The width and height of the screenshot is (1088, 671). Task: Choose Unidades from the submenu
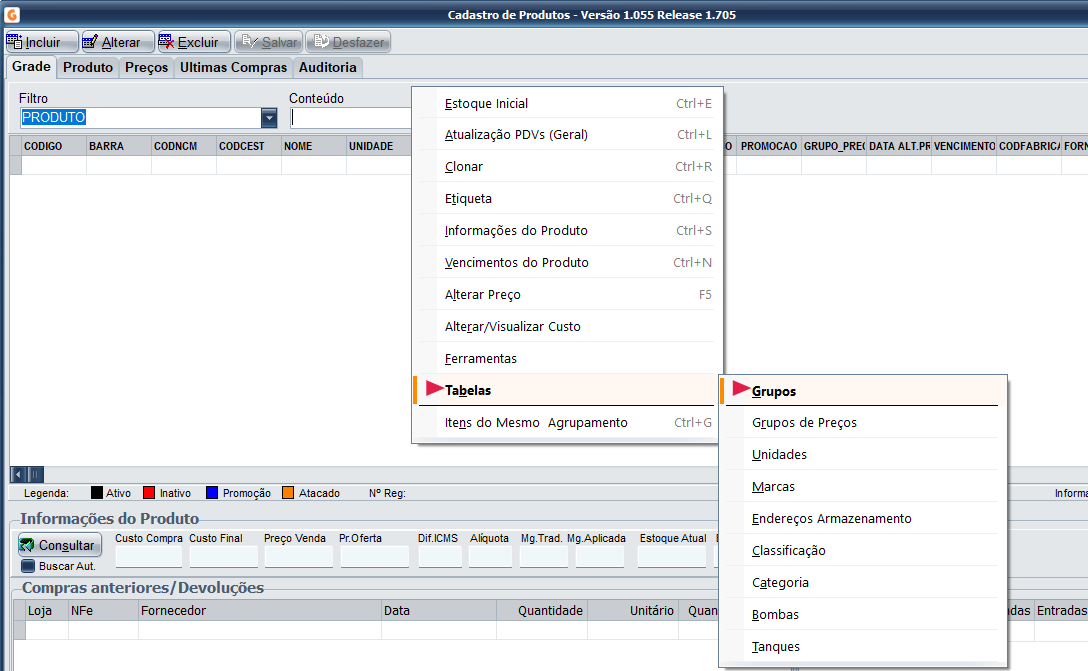tap(862, 455)
